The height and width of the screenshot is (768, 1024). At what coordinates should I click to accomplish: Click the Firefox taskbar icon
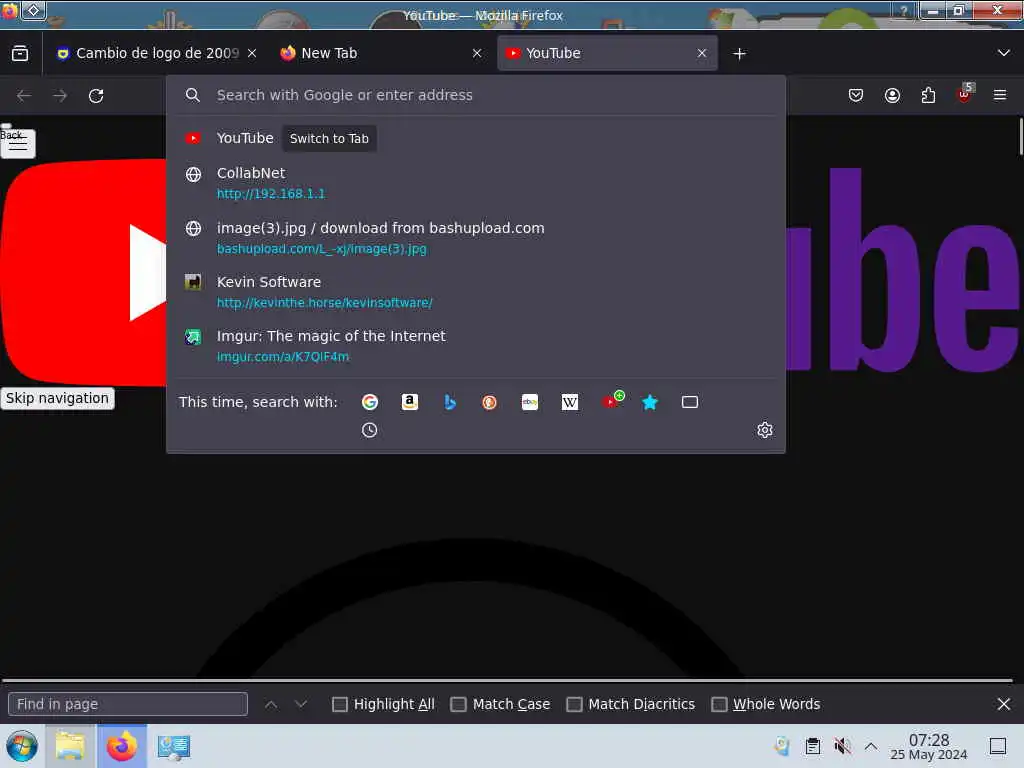click(x=122, y=746)
